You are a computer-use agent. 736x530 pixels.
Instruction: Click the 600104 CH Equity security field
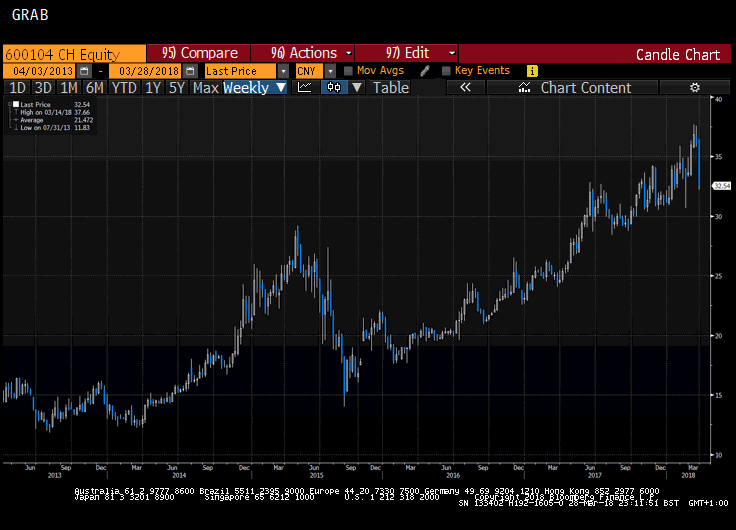(75, 54)
